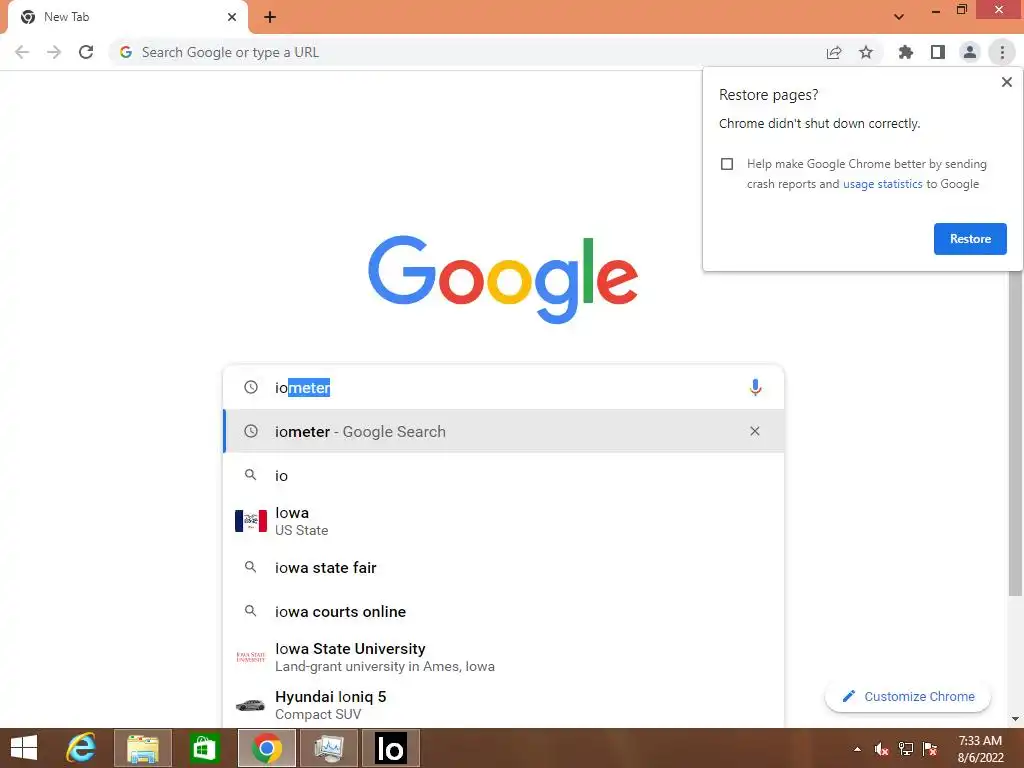The width and height of the screenshot is (1024, 768).
Task: Open the tab search chevron in the title bar
Action: coord(899,17)
